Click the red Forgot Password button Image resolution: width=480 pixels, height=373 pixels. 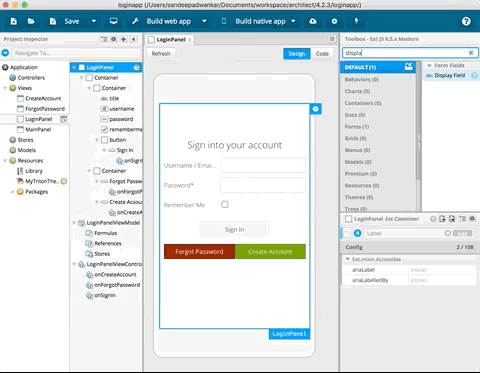[199, 252]
